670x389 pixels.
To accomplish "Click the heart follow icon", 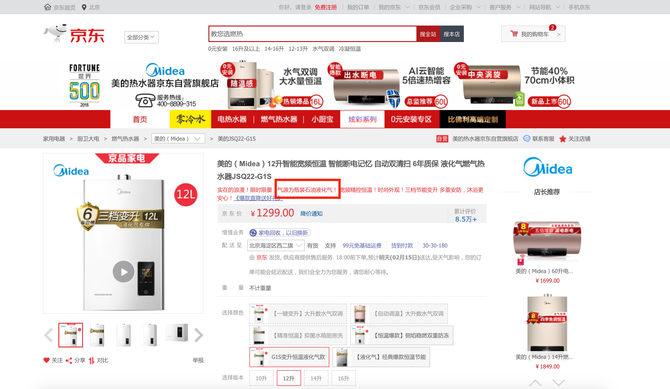I will coord(47,360).
